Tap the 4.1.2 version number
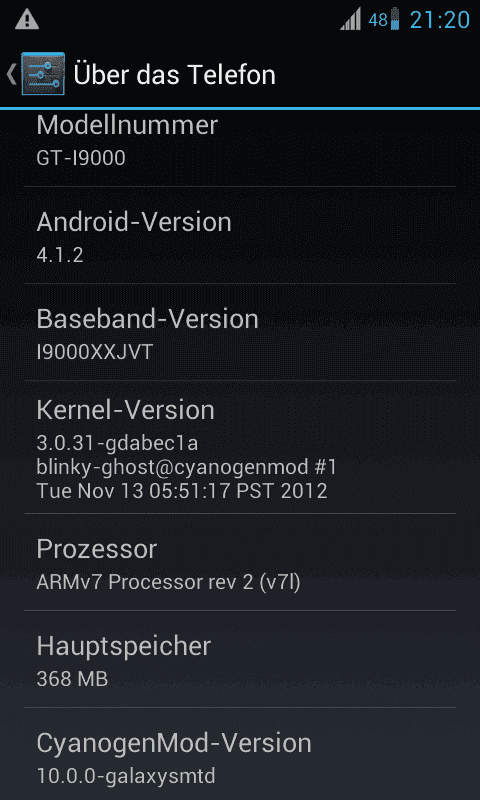The image size is (480, 800). [60, 255]
